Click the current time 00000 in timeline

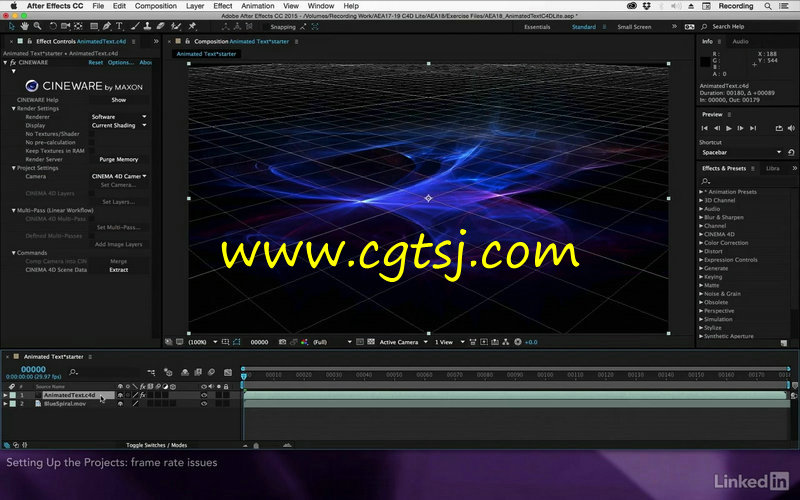coord(33,369)
